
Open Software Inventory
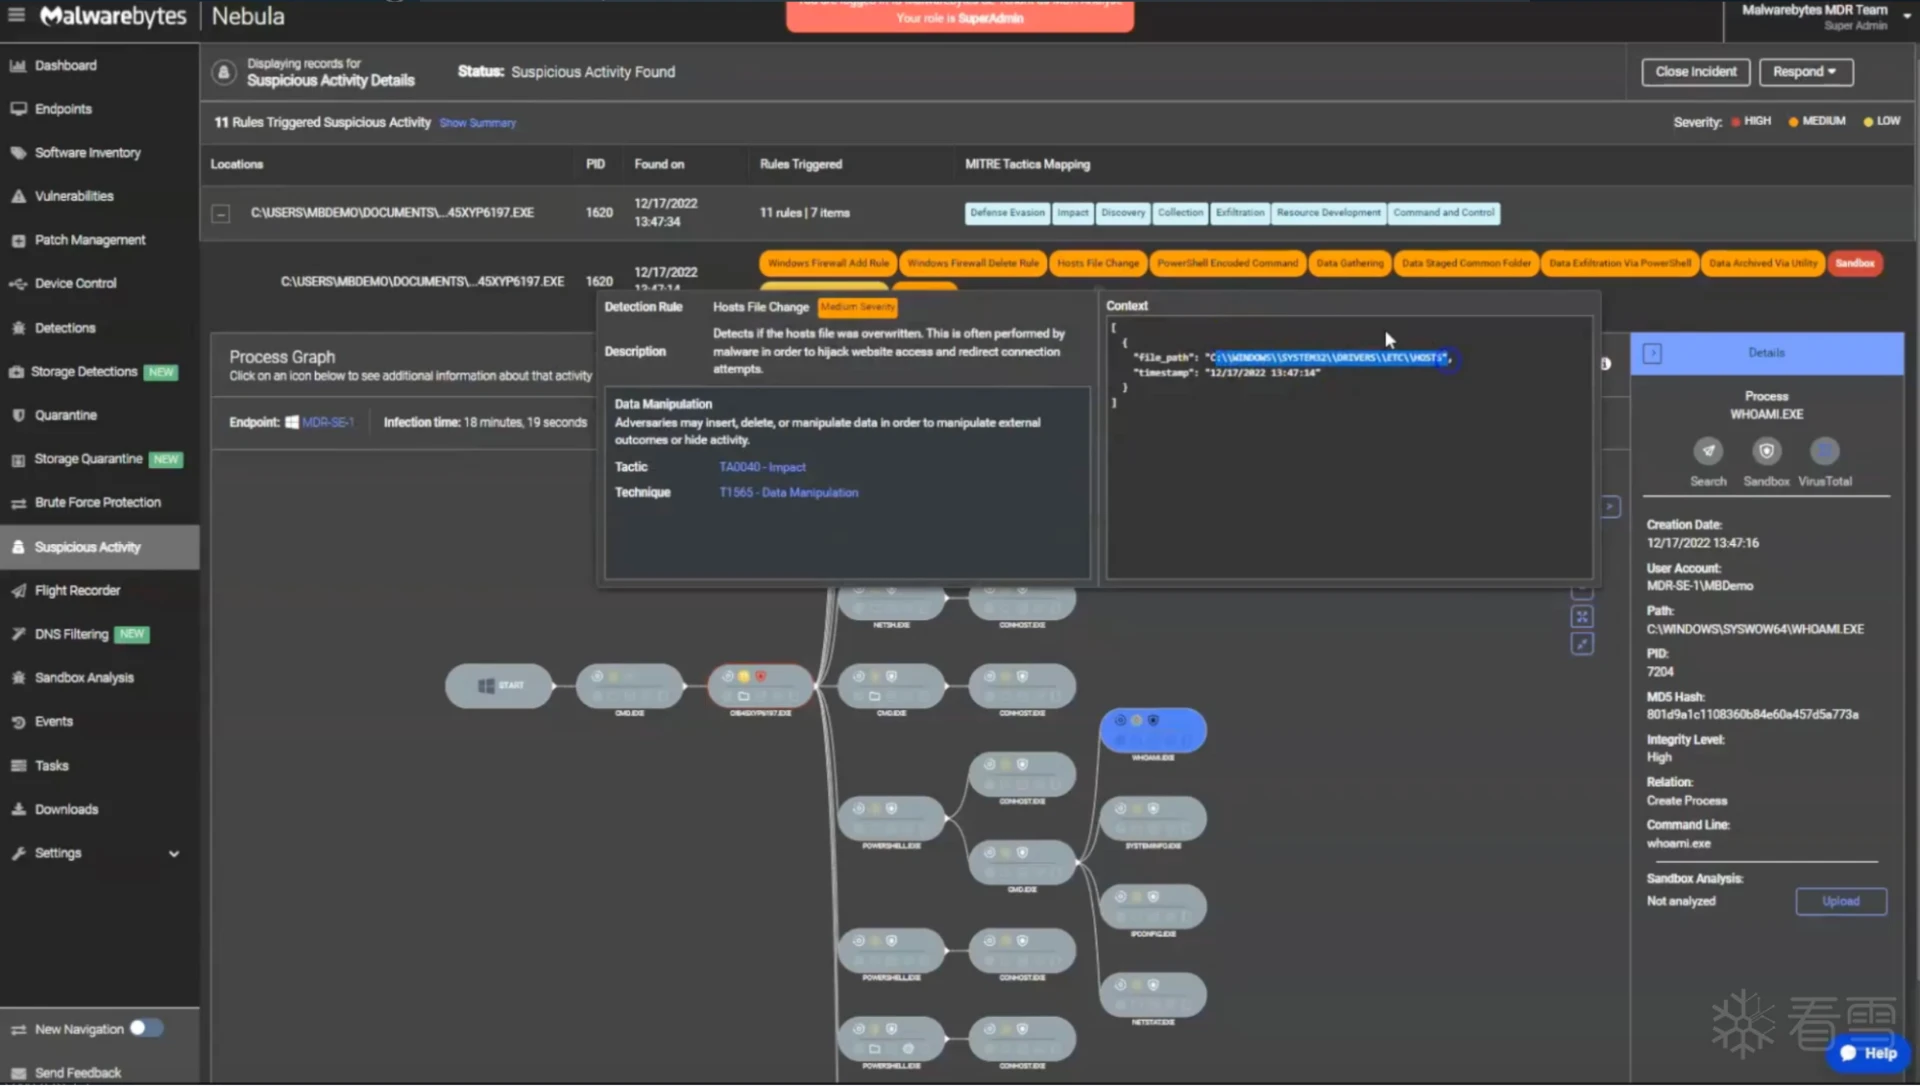click(x=88, y=153)
